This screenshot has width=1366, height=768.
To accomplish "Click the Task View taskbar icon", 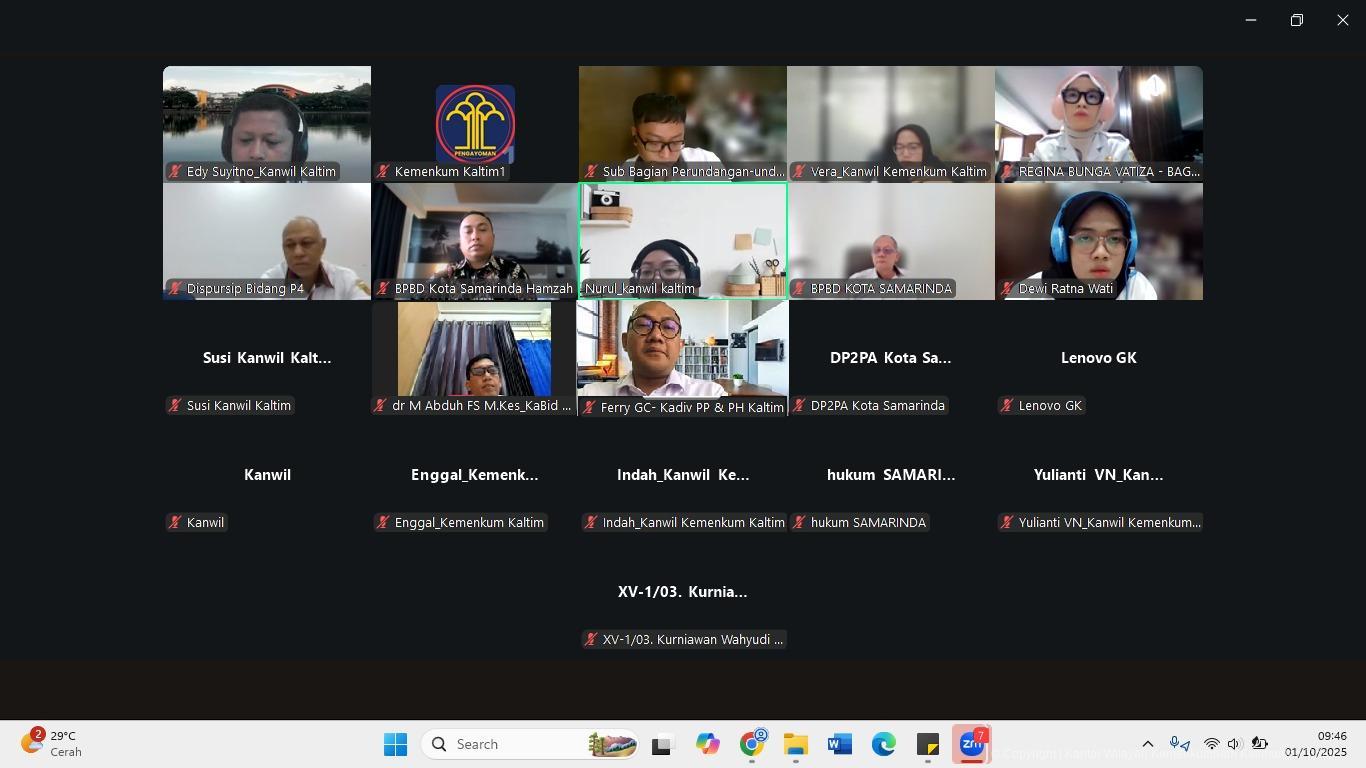I will click(662, 744).
